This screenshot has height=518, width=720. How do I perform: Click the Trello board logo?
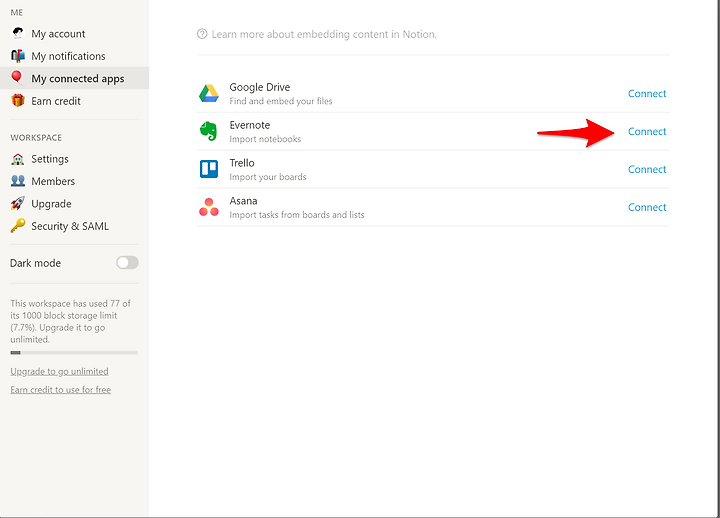coord(209,169)
